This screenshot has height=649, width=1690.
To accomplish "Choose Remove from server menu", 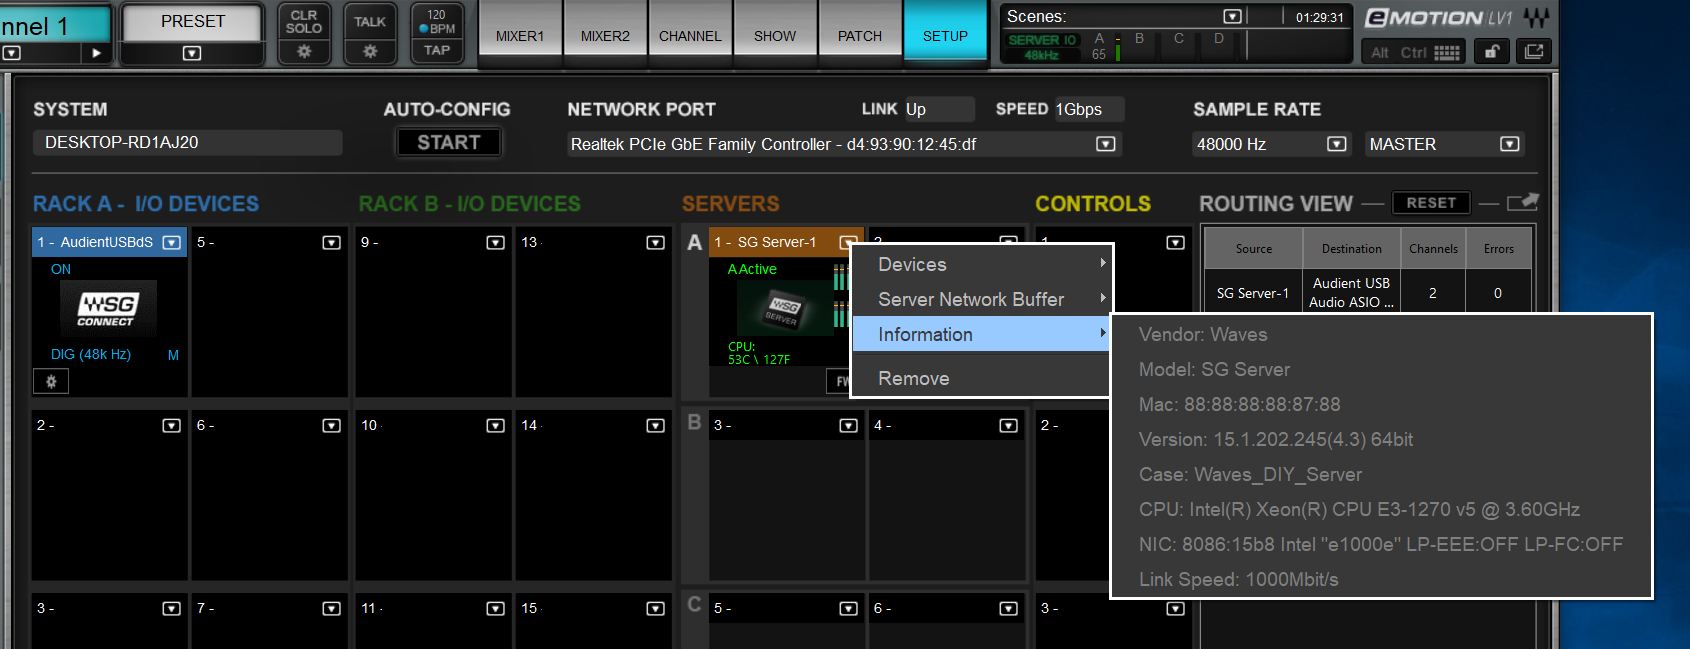I will point(981,378).
